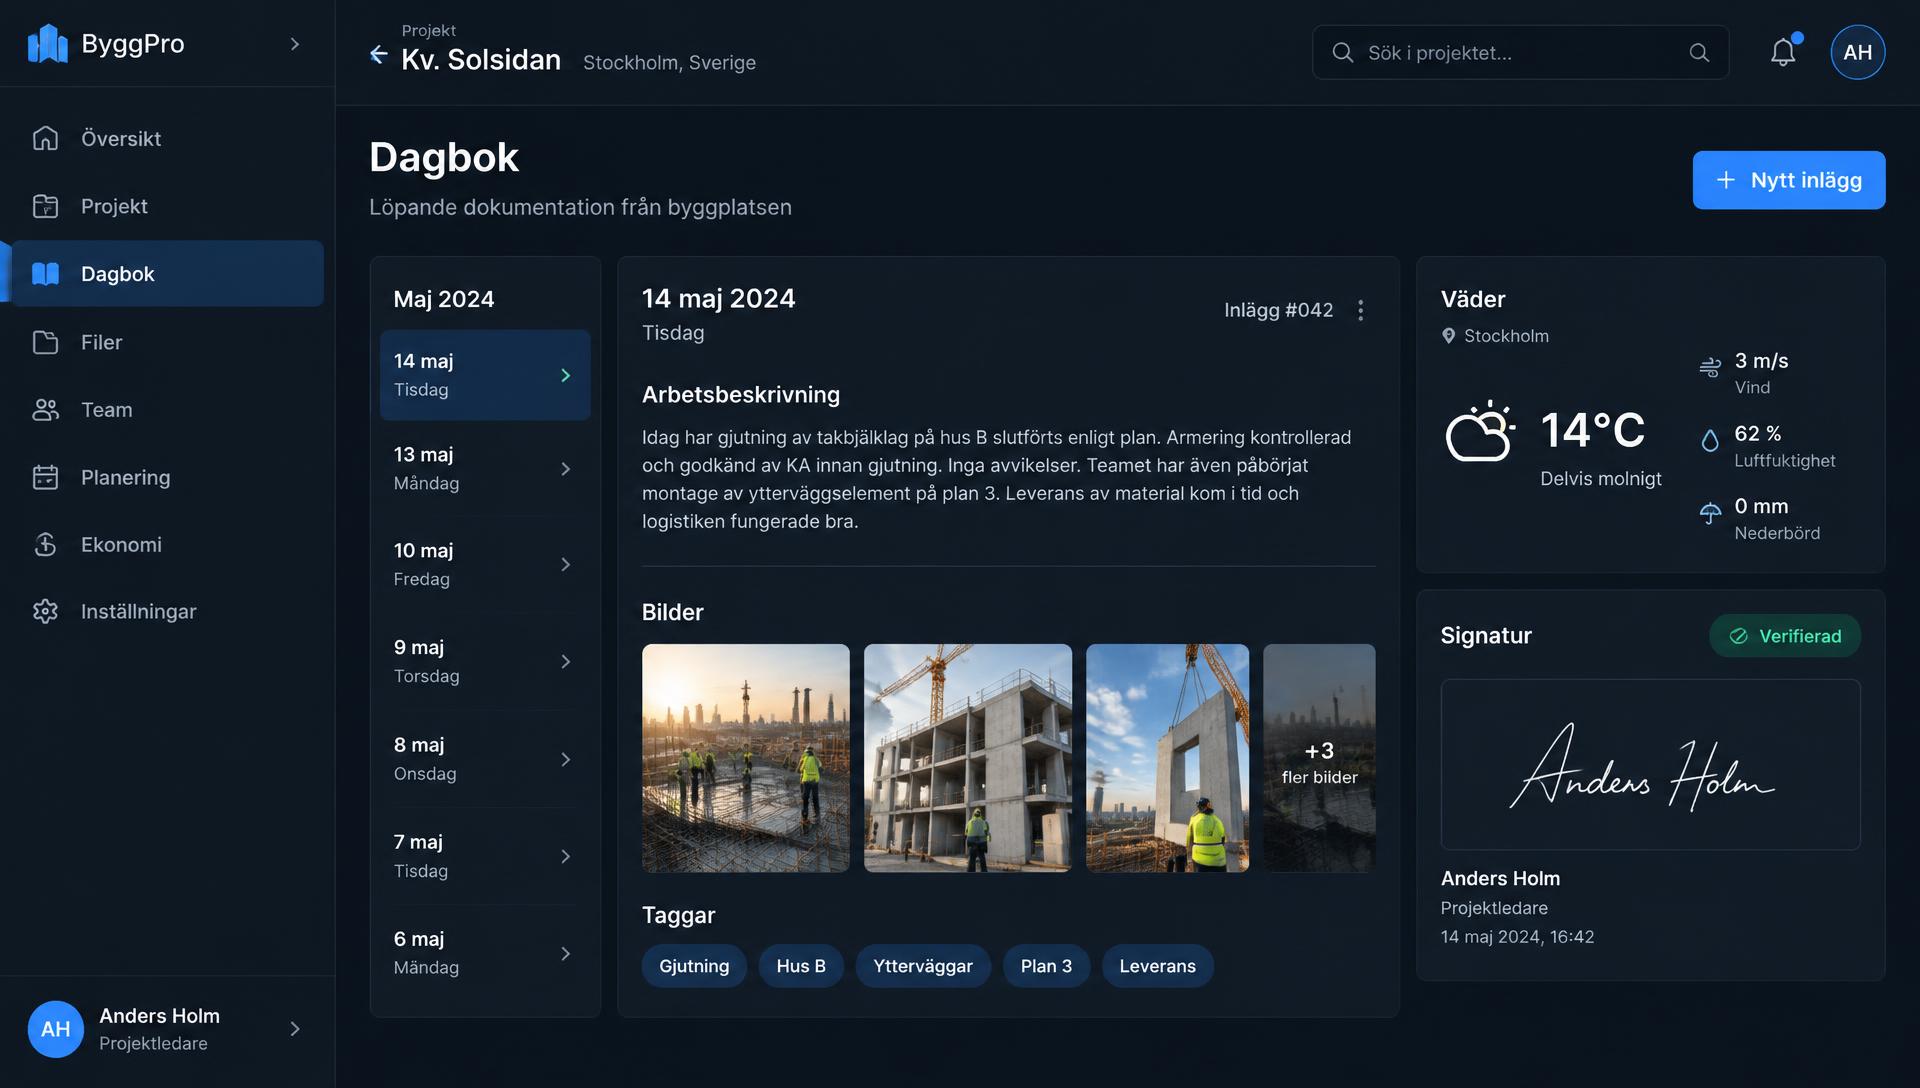The image size is (1920, 1088).
Task: Click the Översikt home icon
Action: (46, 138)
